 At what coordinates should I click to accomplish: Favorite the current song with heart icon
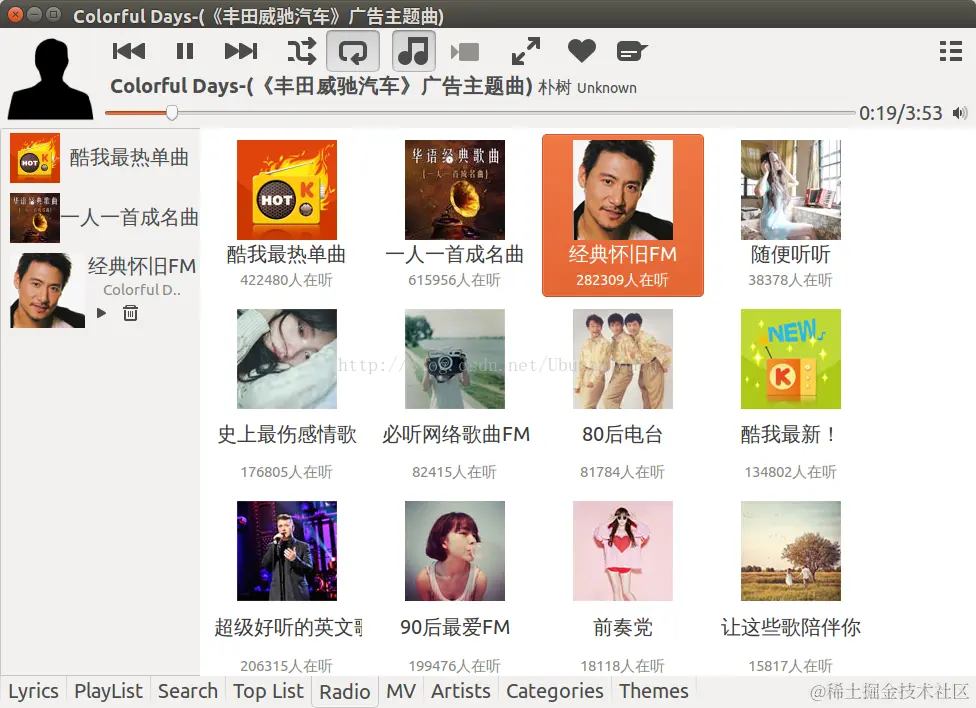pyautogui.click(x=582, y=50)
